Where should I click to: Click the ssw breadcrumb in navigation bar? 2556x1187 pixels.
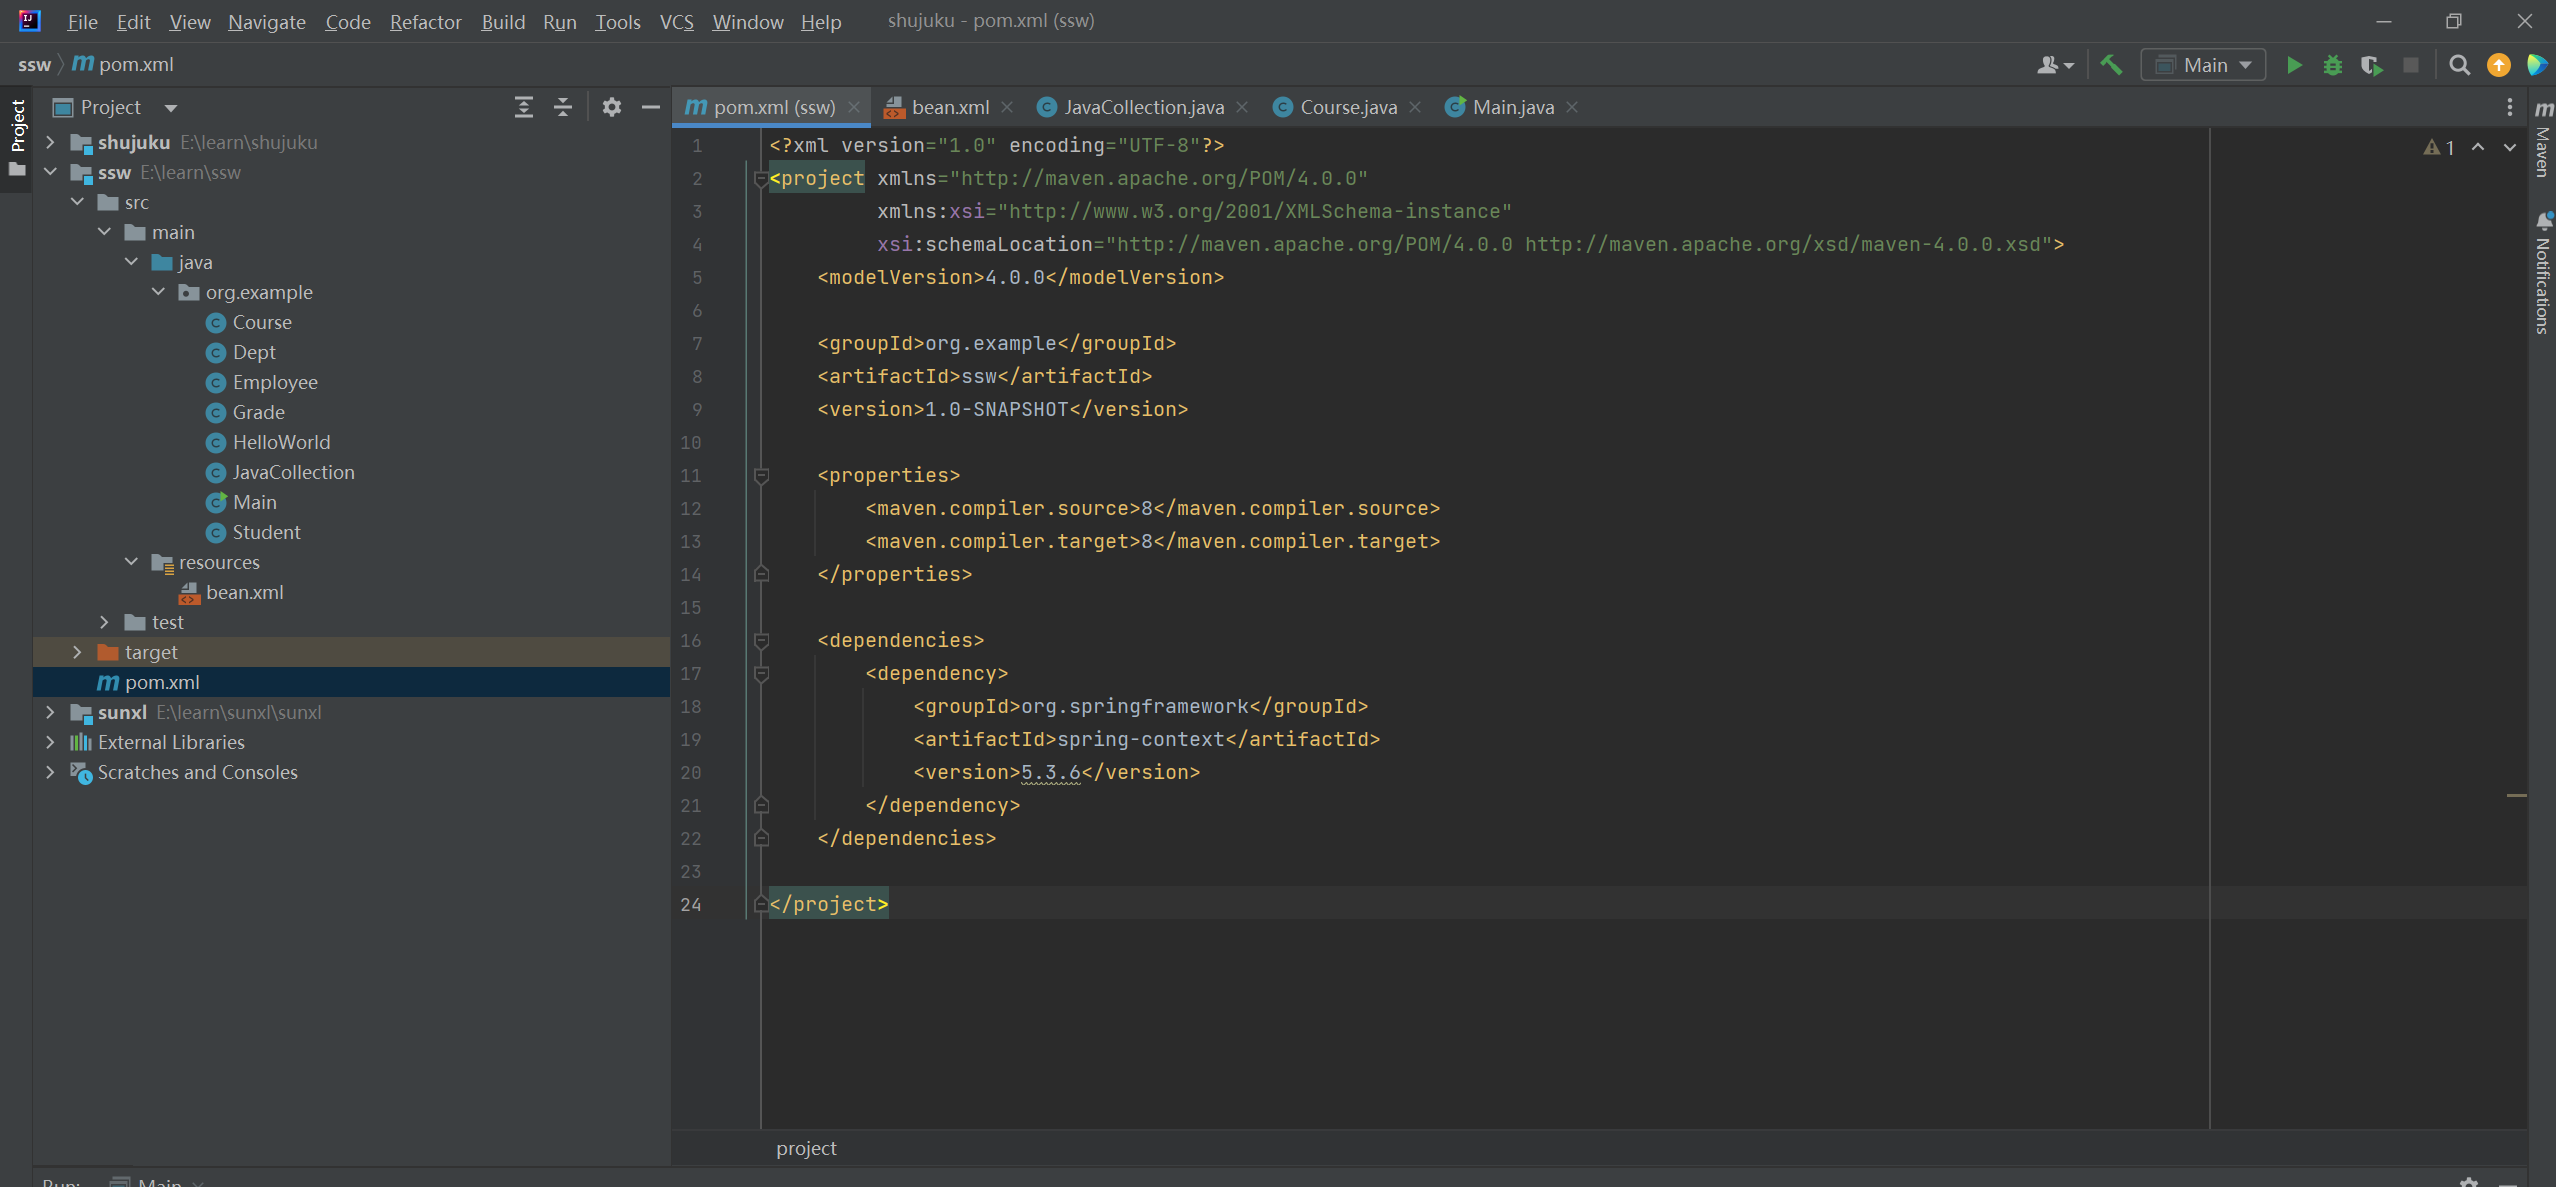pos(34,64)
